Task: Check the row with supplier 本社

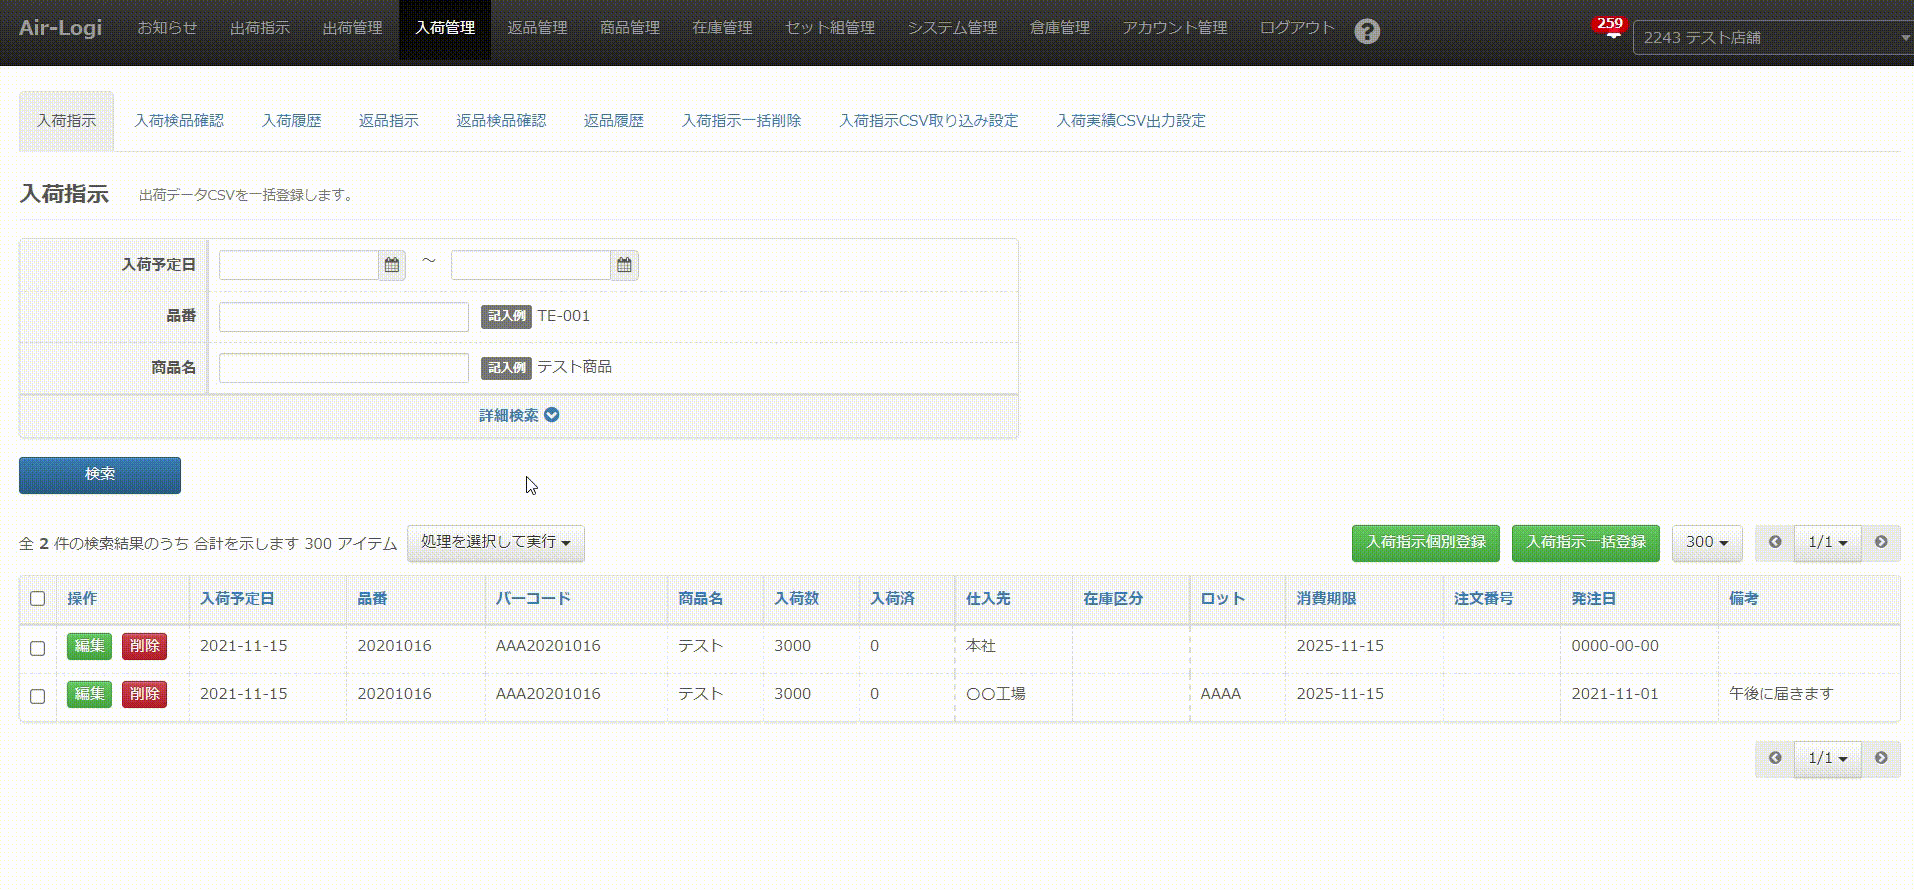Action: (x=38, y=648)
